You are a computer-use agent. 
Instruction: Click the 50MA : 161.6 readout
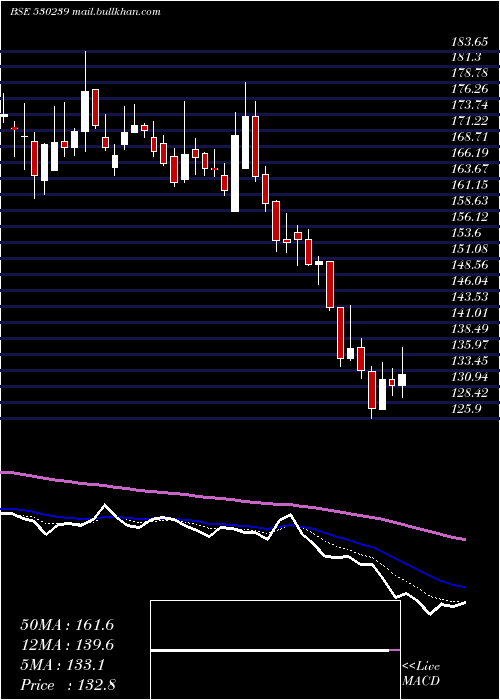[67, 625]
